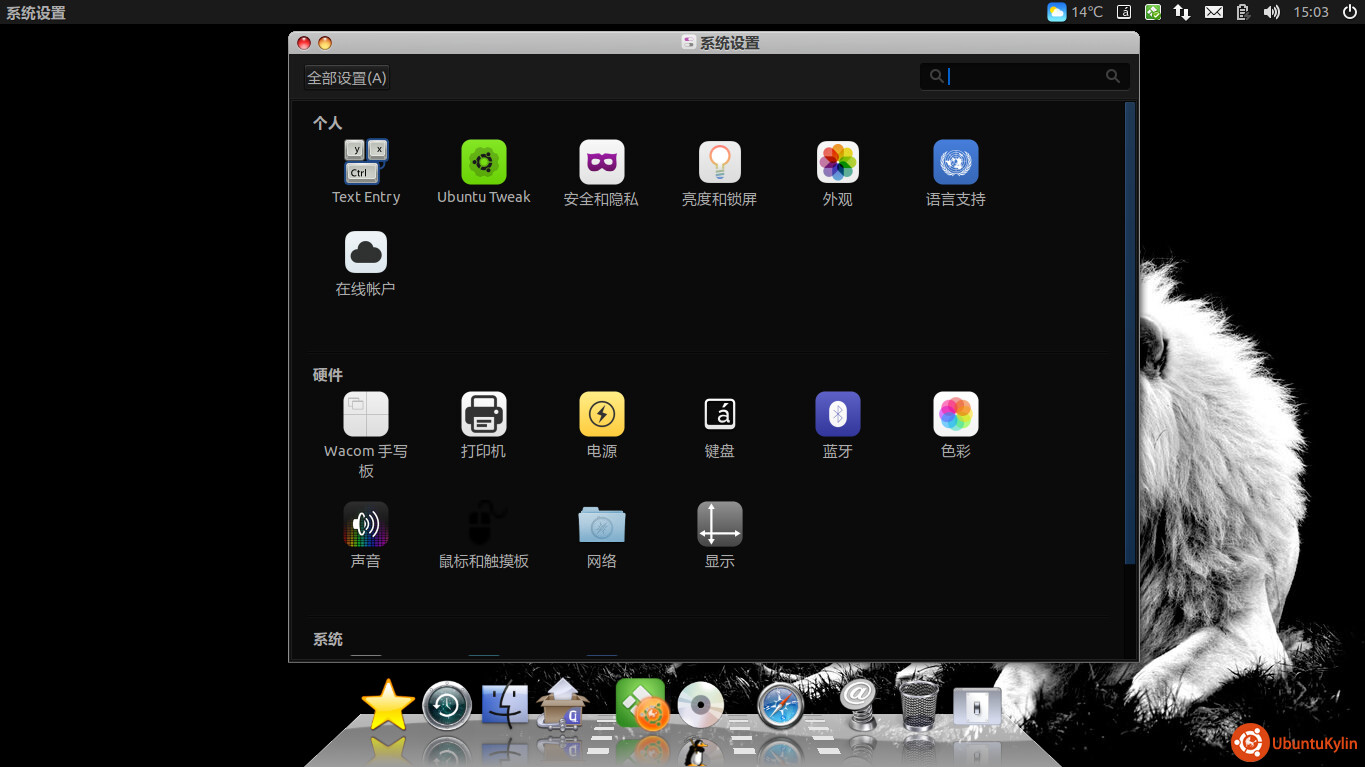Open the Trash from the dock
The width and height of the screenshot is (1365, 767).
[x=918, y=705]
